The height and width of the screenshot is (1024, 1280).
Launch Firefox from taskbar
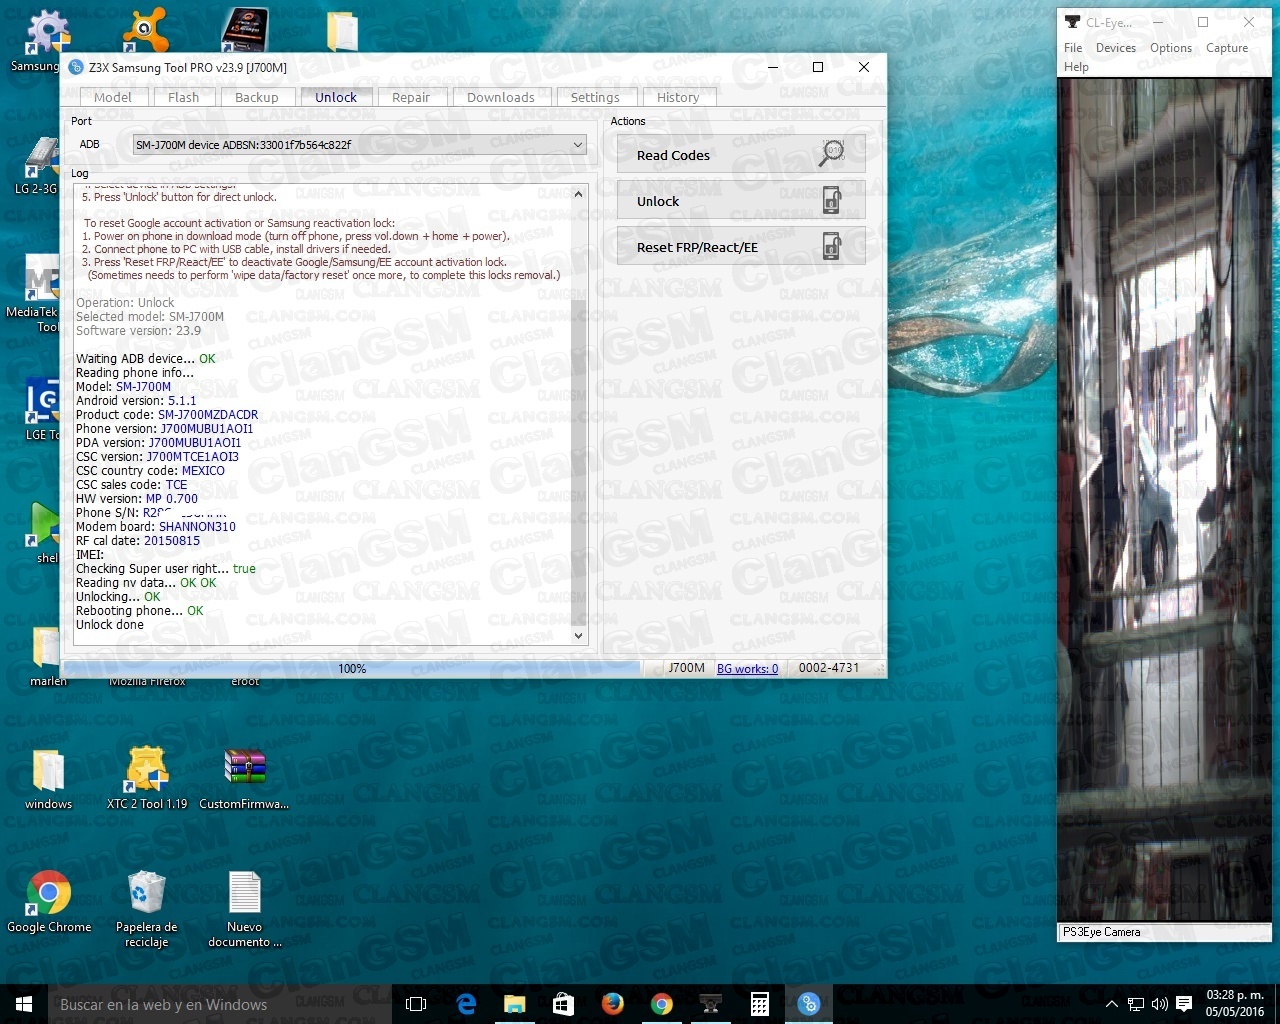click(x=612, y=1004)
